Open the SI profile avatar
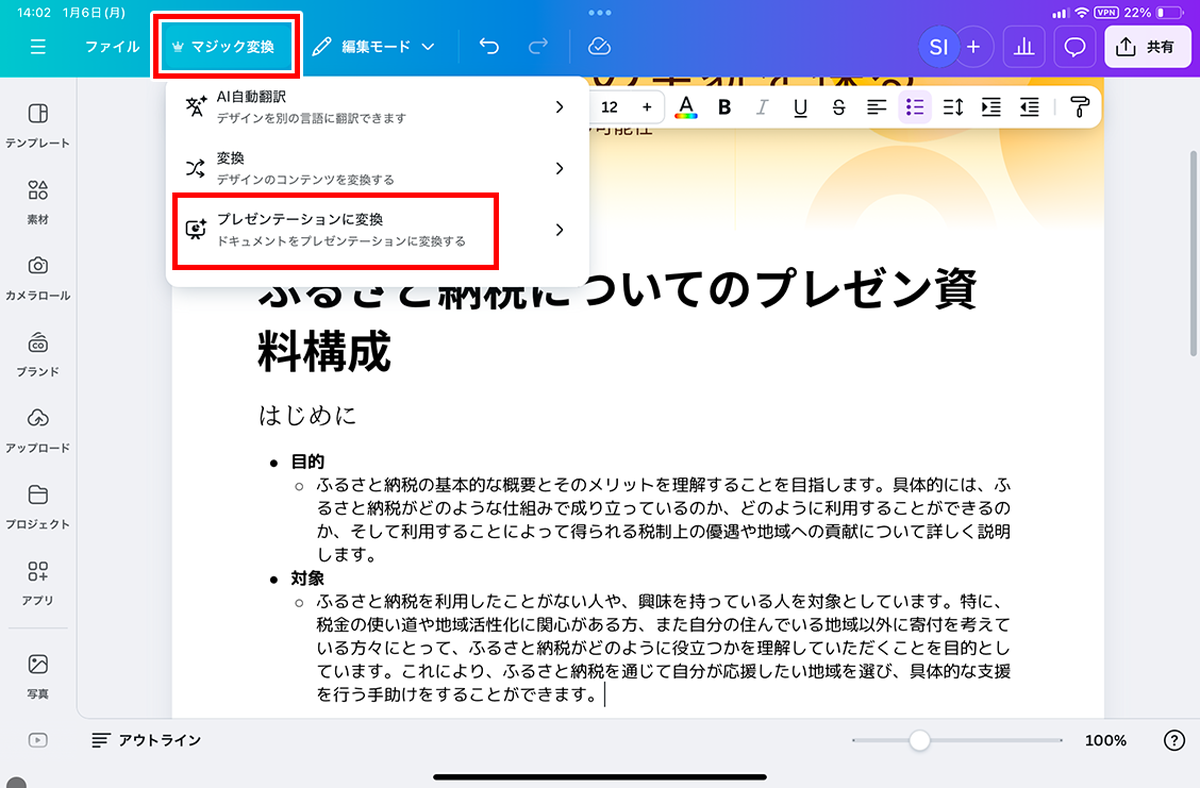The image size is (1200, 788). click(x=938, y=47)
